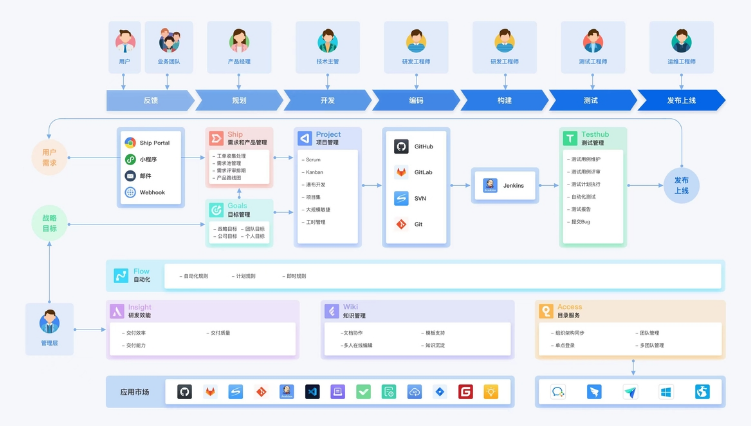The image size is (751, 426).
Task: Click the Testhub green T icon
Action: click(569, 139)
